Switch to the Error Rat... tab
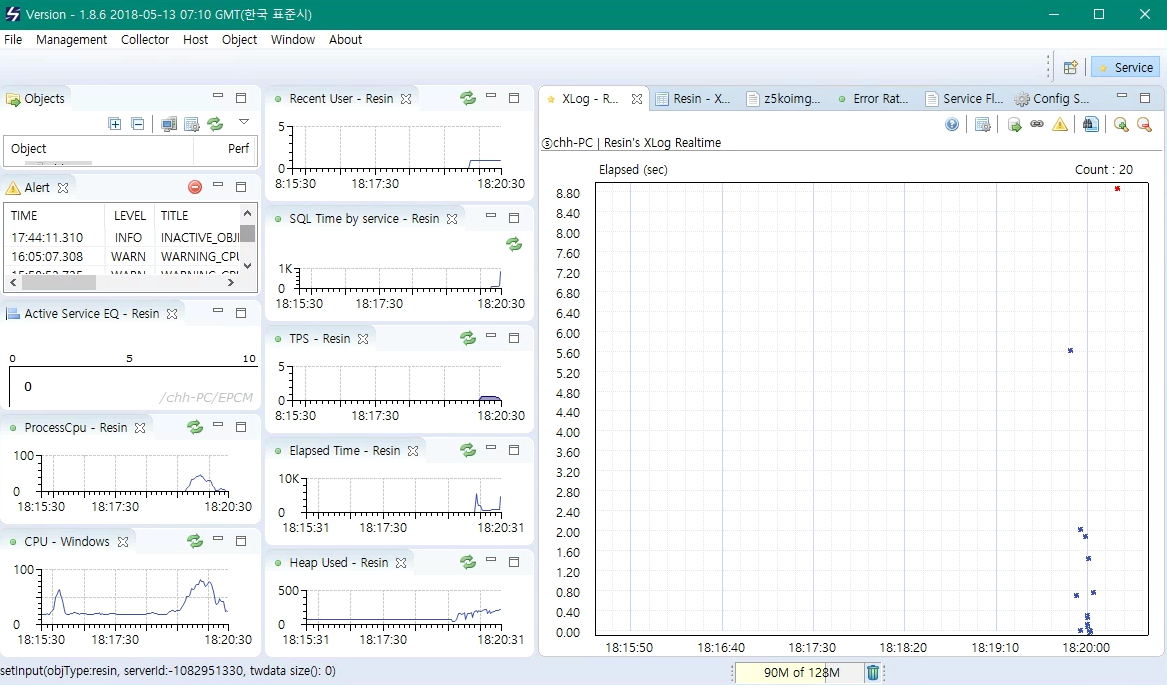This screenshot has width=1167, height=685. pos(874,98)
